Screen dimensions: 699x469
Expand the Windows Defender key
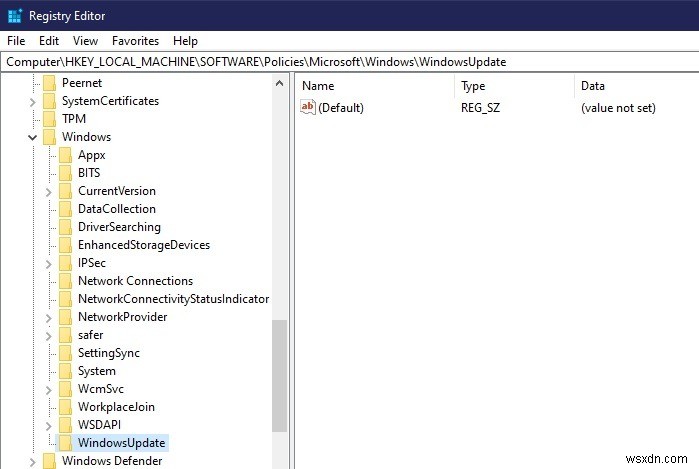[x=33, y=462]
